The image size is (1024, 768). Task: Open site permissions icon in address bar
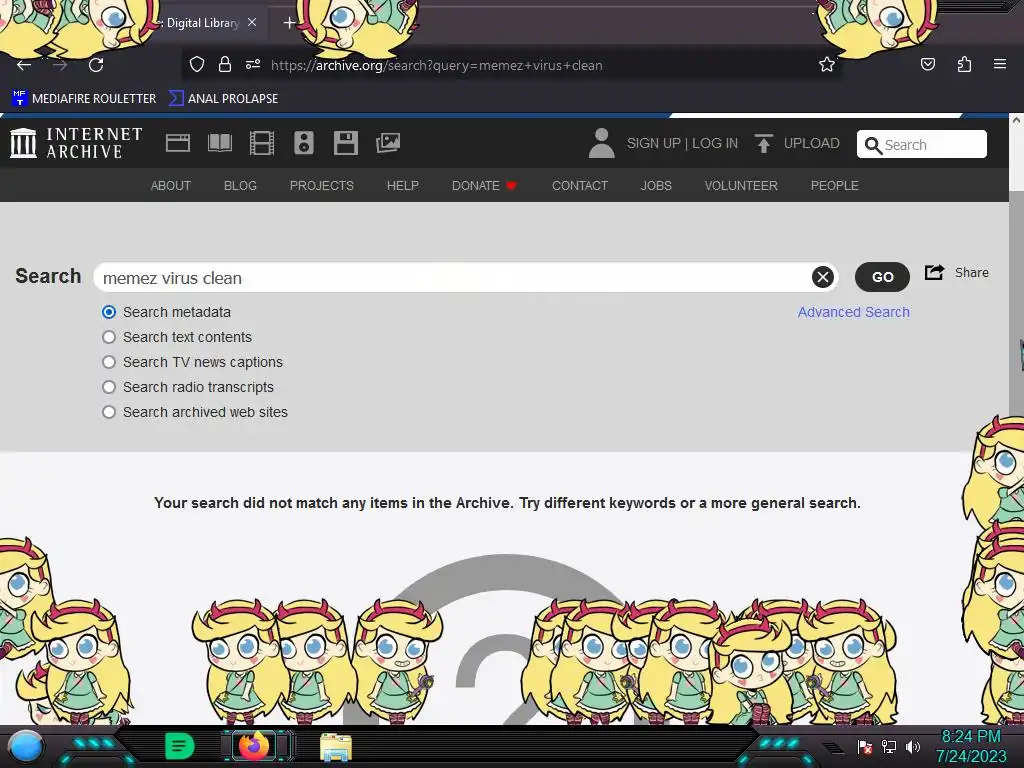pyautogui.click(x=253, y=65)
